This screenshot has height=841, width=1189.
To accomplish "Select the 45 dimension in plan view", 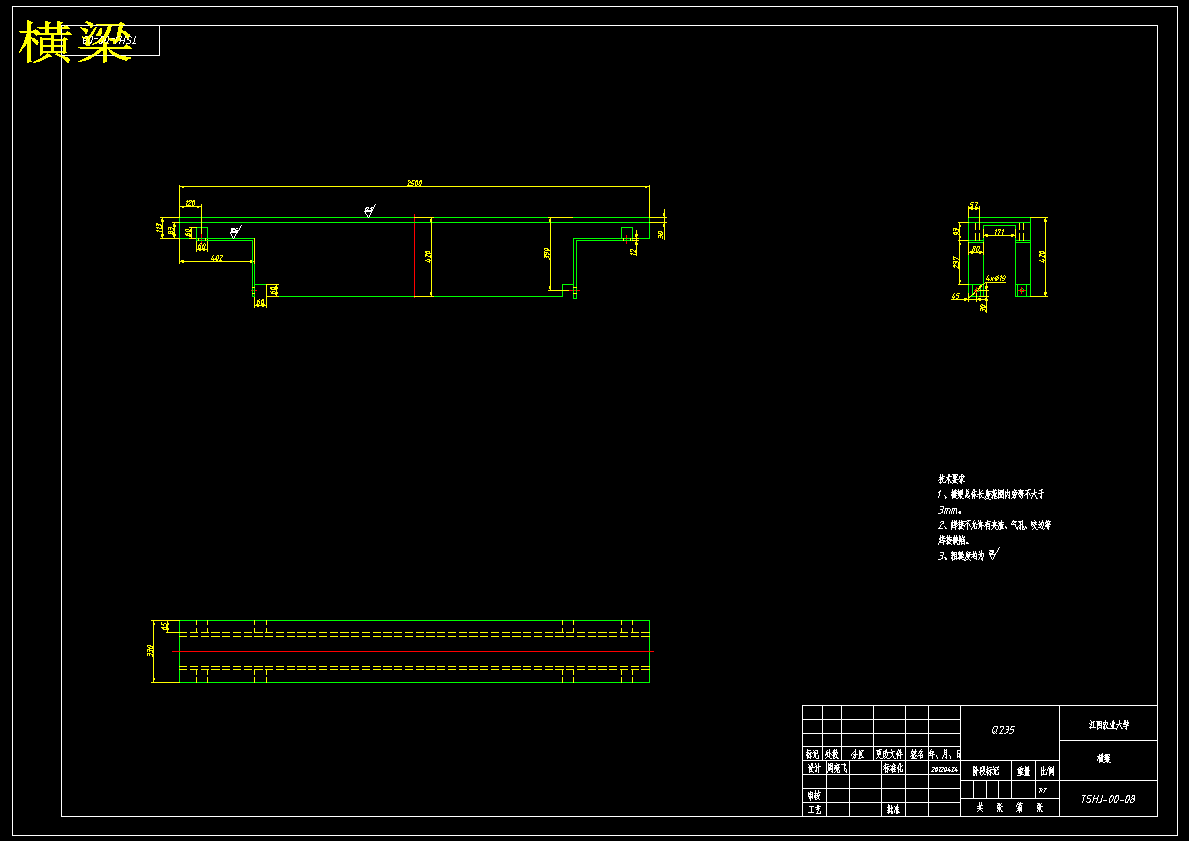I will pyautogui.click(x=165, y=626).
